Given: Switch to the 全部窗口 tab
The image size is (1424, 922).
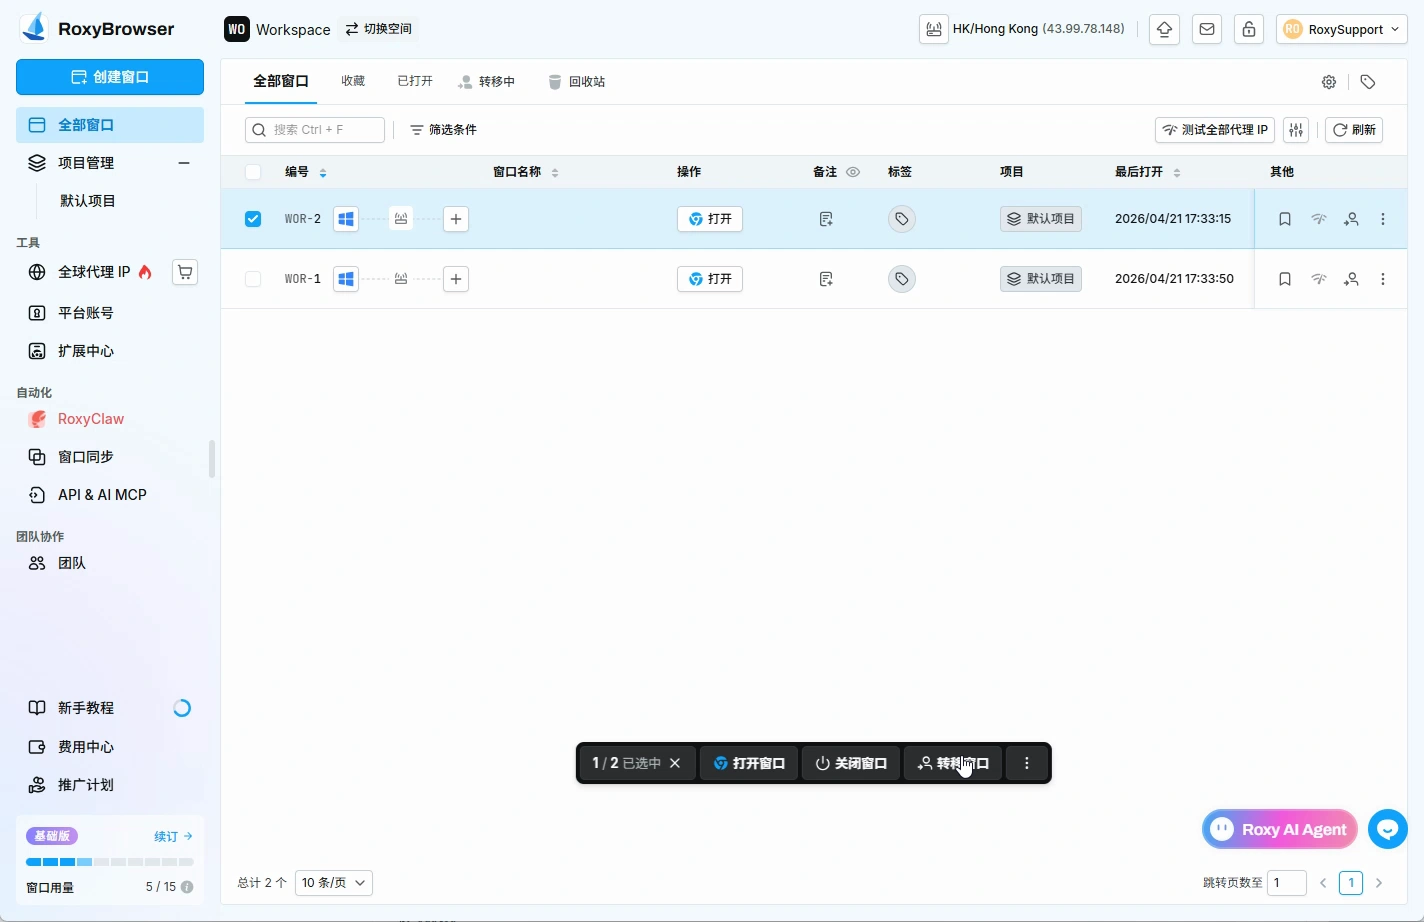Looking at the screenshot, I should 281,81.
